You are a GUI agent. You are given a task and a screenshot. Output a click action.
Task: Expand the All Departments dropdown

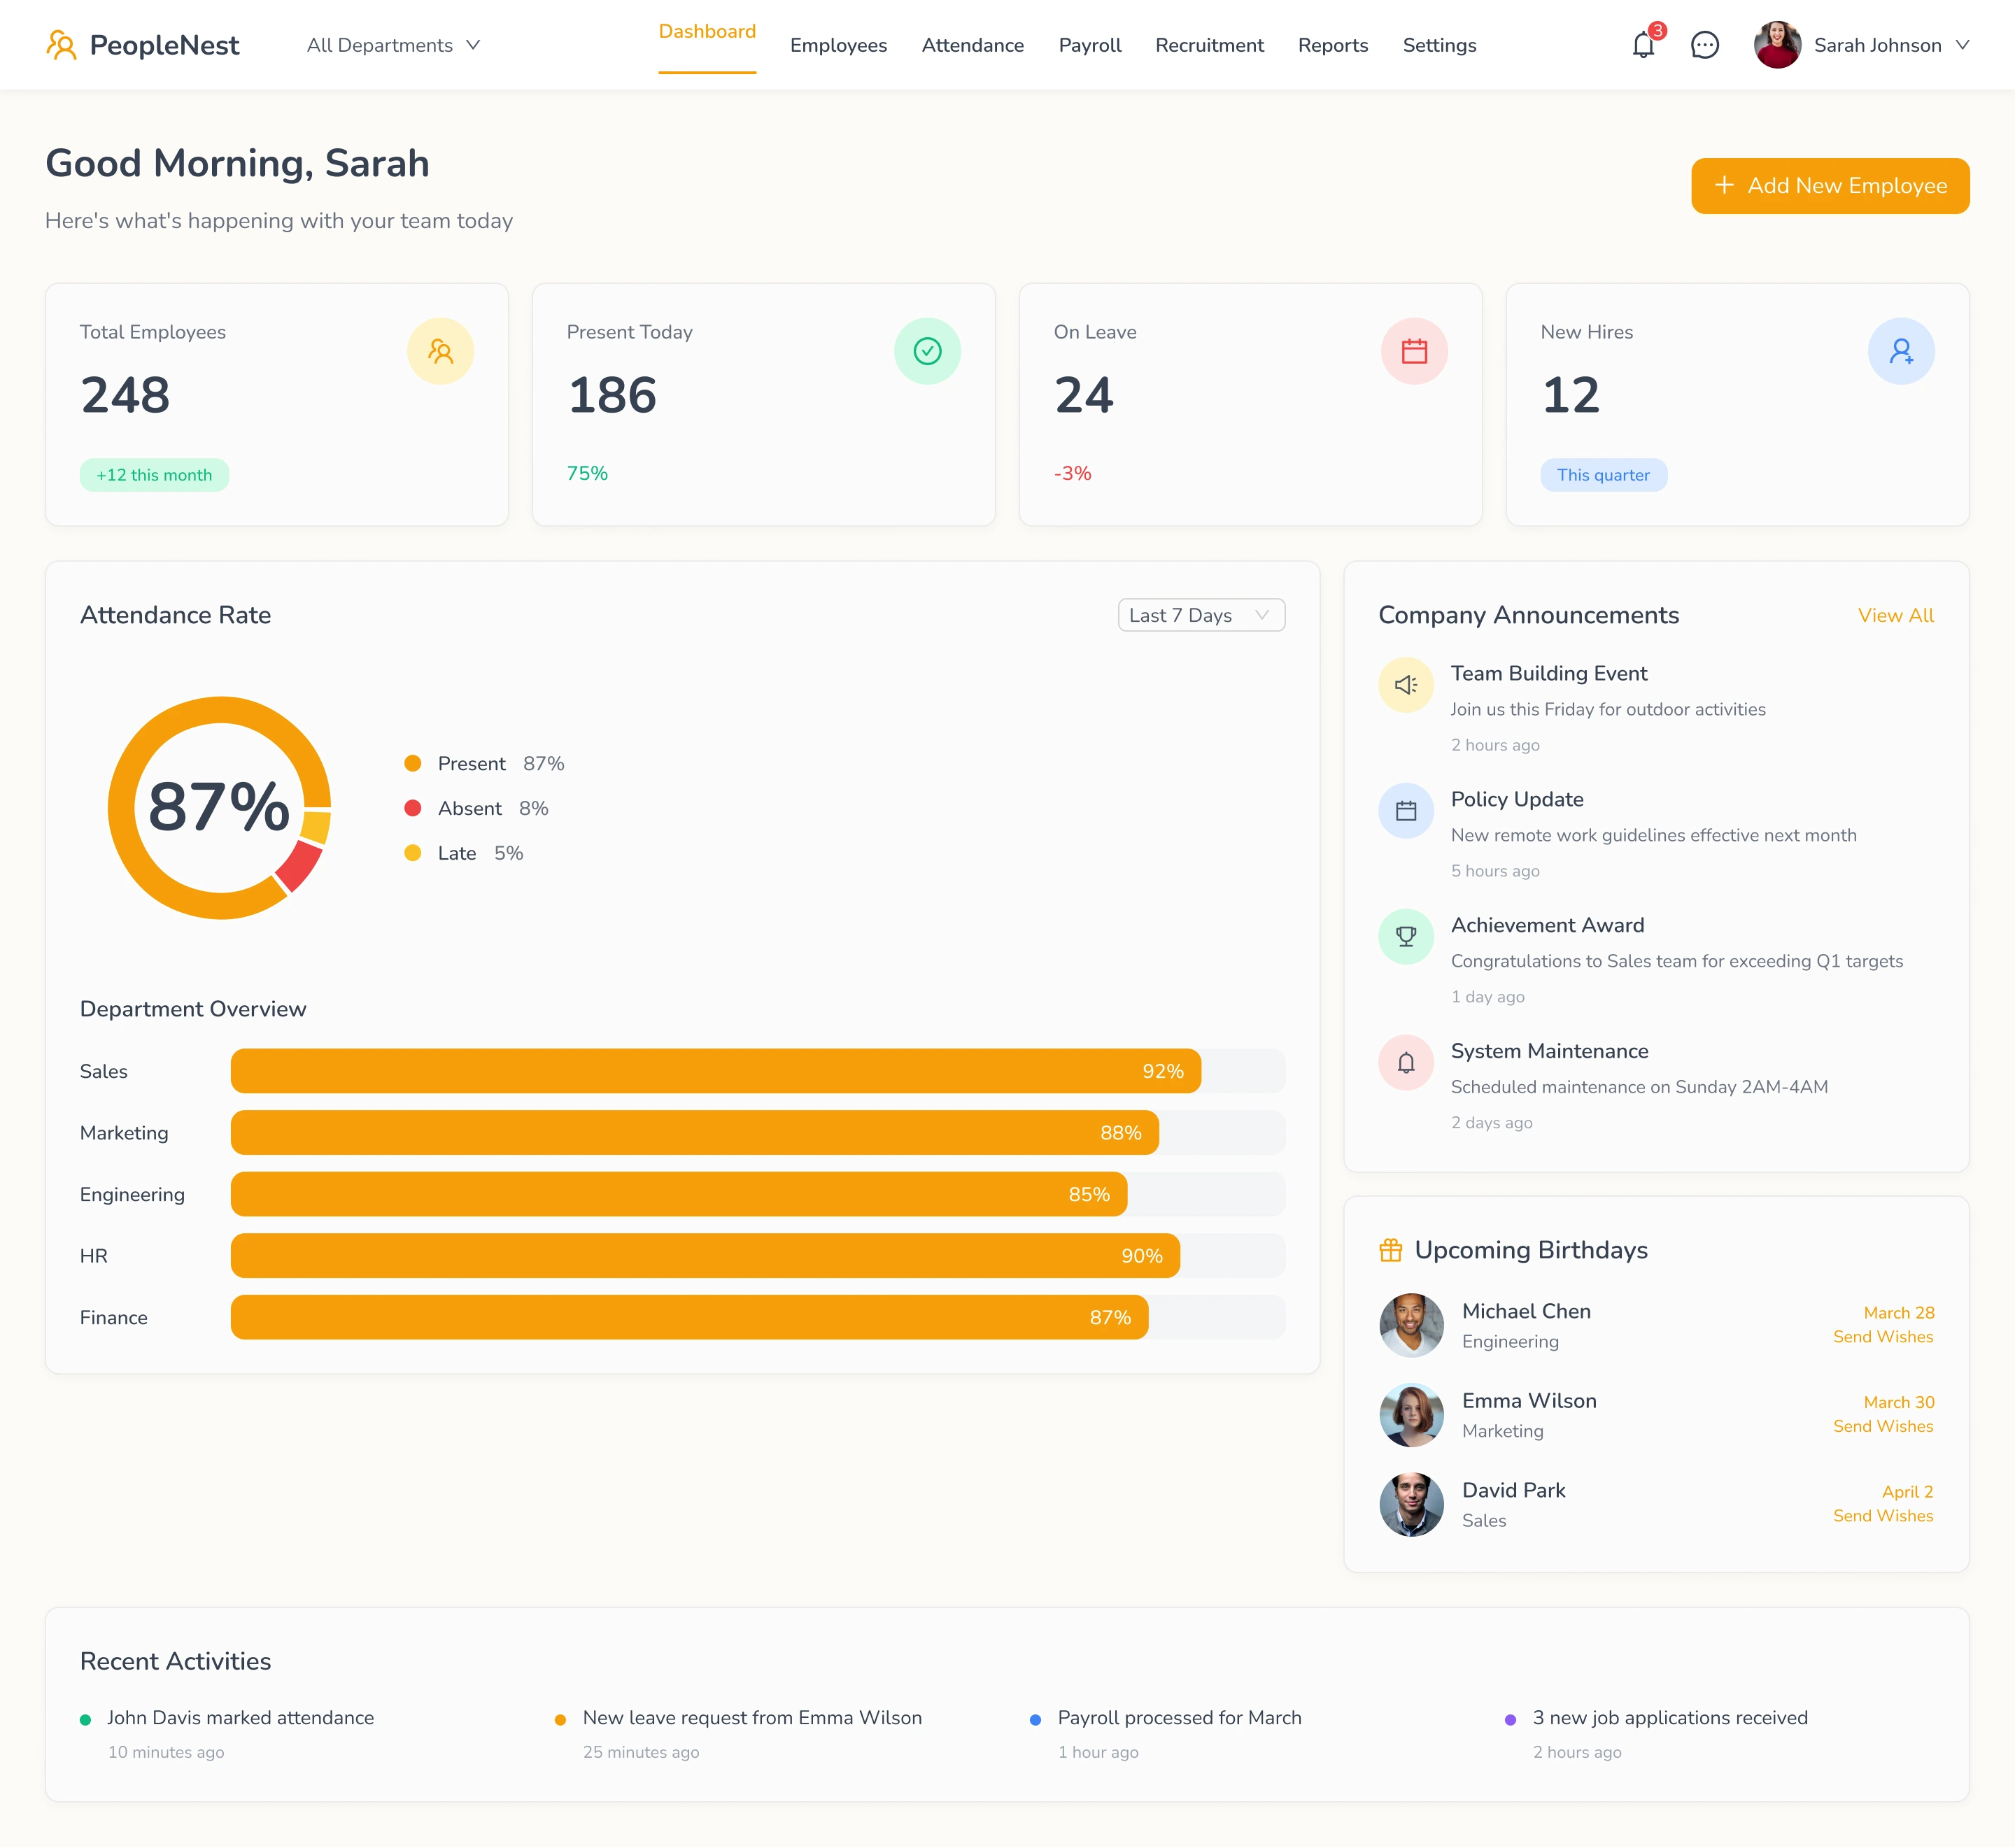394,45
